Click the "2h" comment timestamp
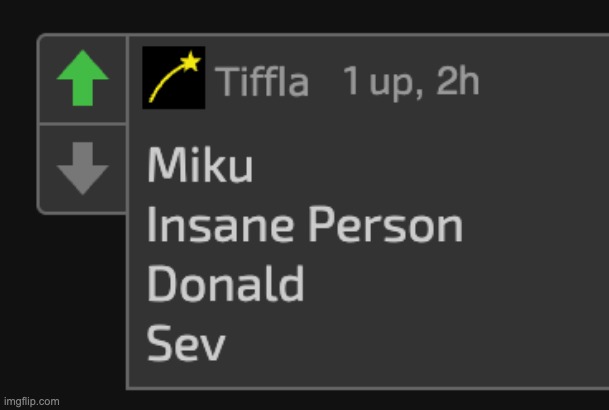Image resolution: width=609 pixels, height=410 pixels. (x=459, y=82)
